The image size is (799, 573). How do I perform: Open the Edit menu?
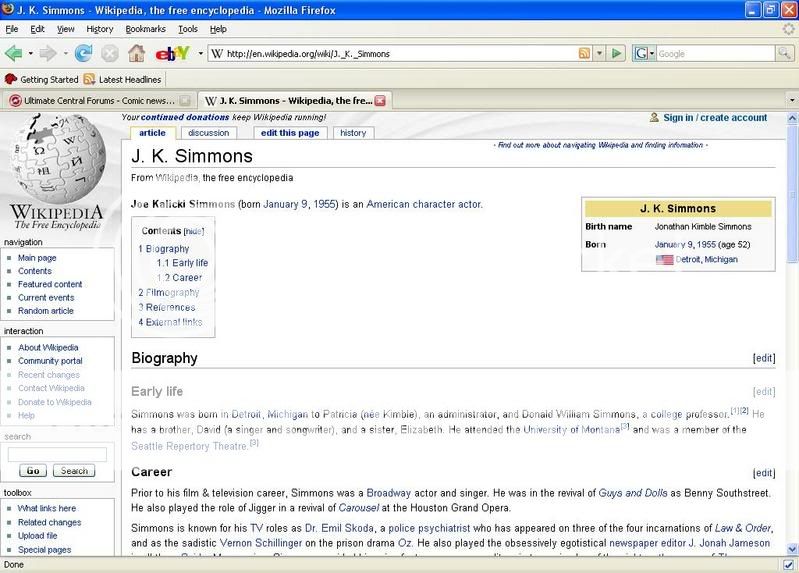(37, 29)
